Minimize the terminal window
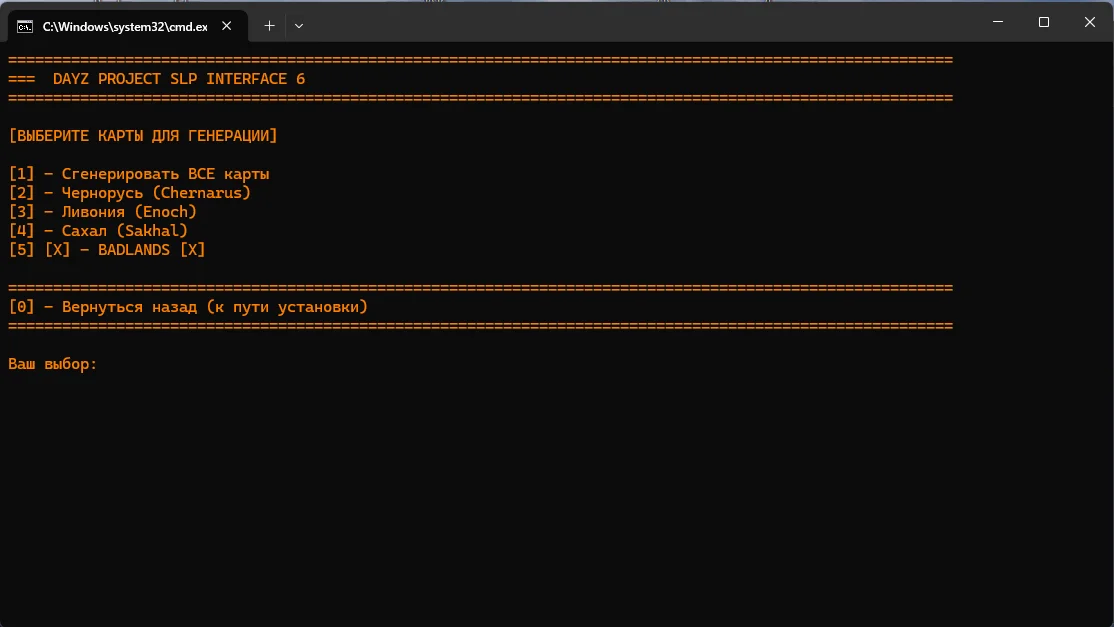Image resolution: width=1114 pixels, height=627 pixels. point(997,22)
